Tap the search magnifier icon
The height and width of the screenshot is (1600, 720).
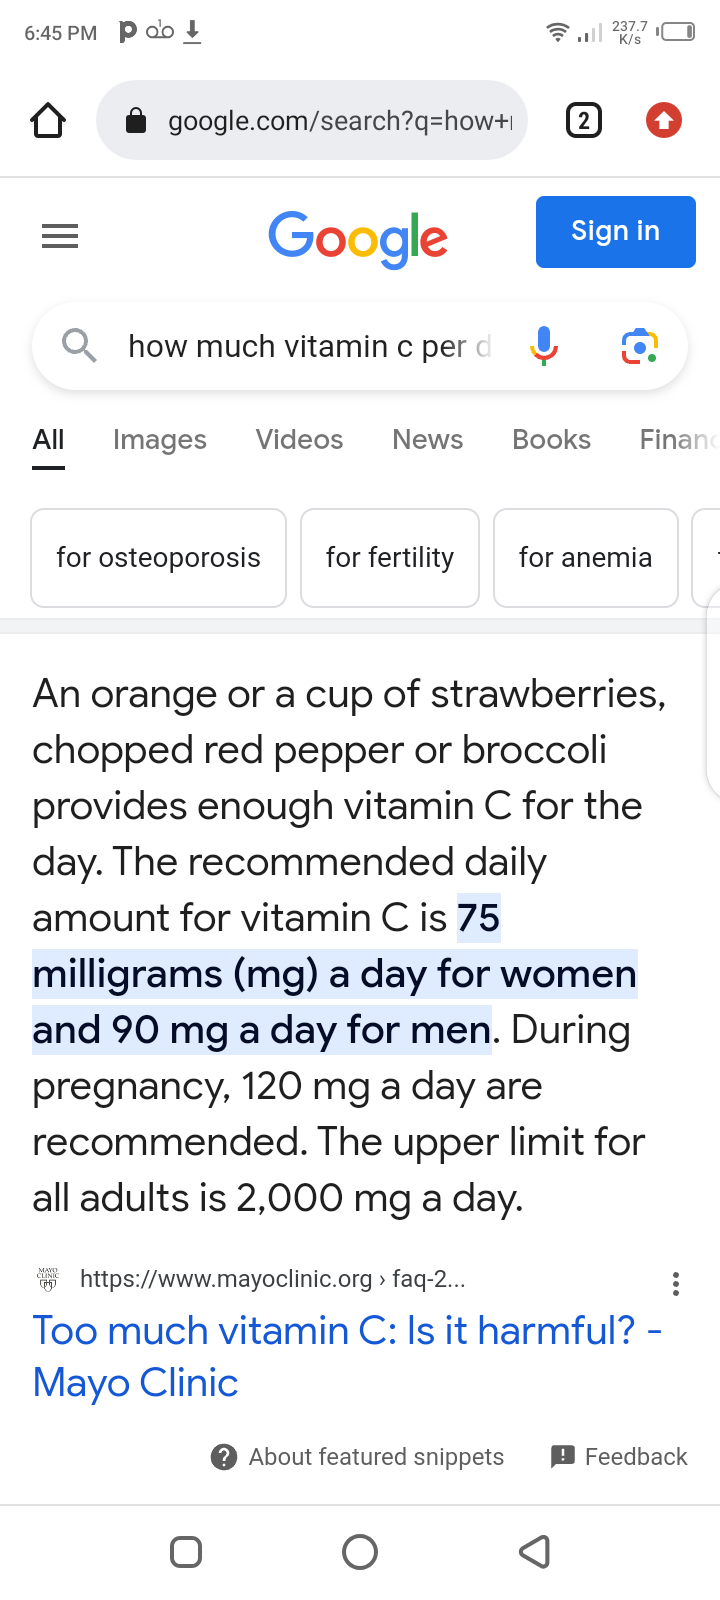tap(79, 346)
